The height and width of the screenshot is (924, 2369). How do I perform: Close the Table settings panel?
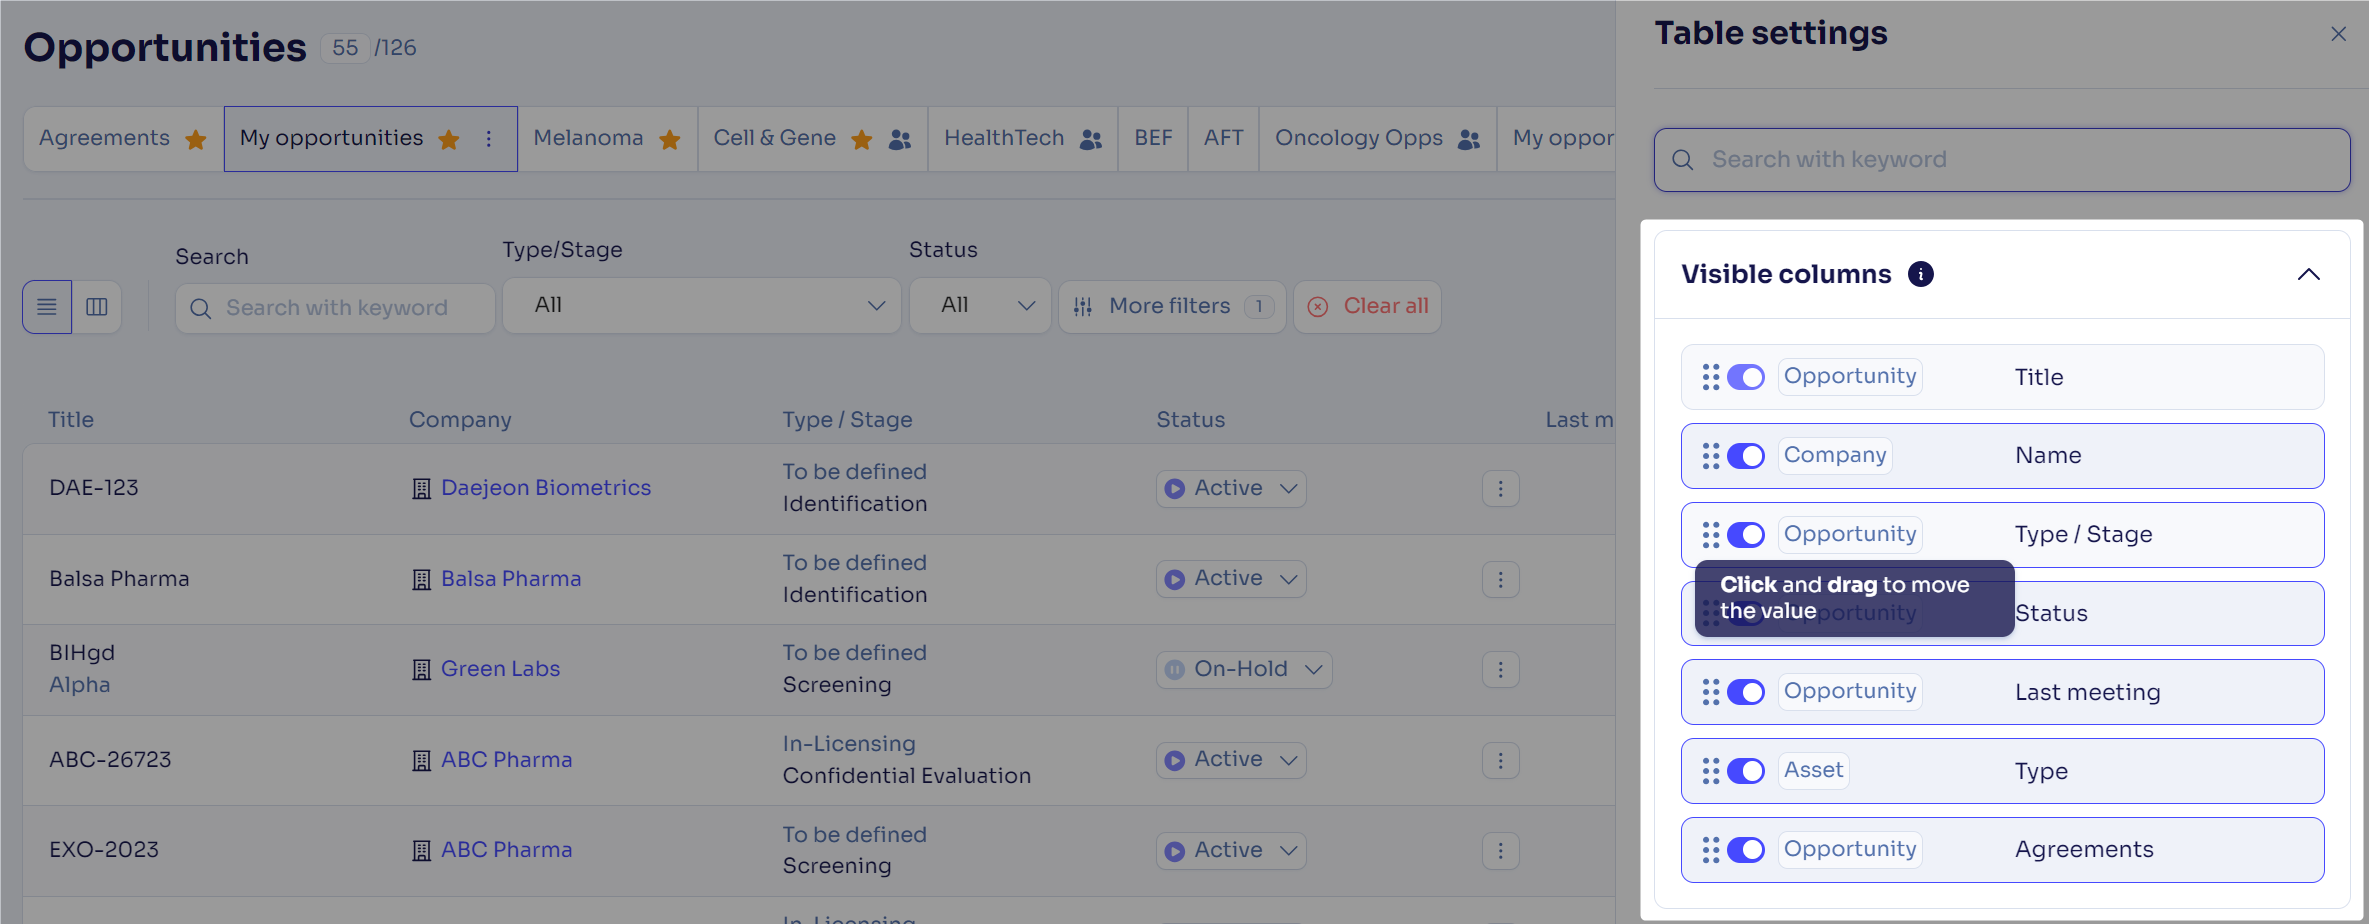click(2338, 34)
